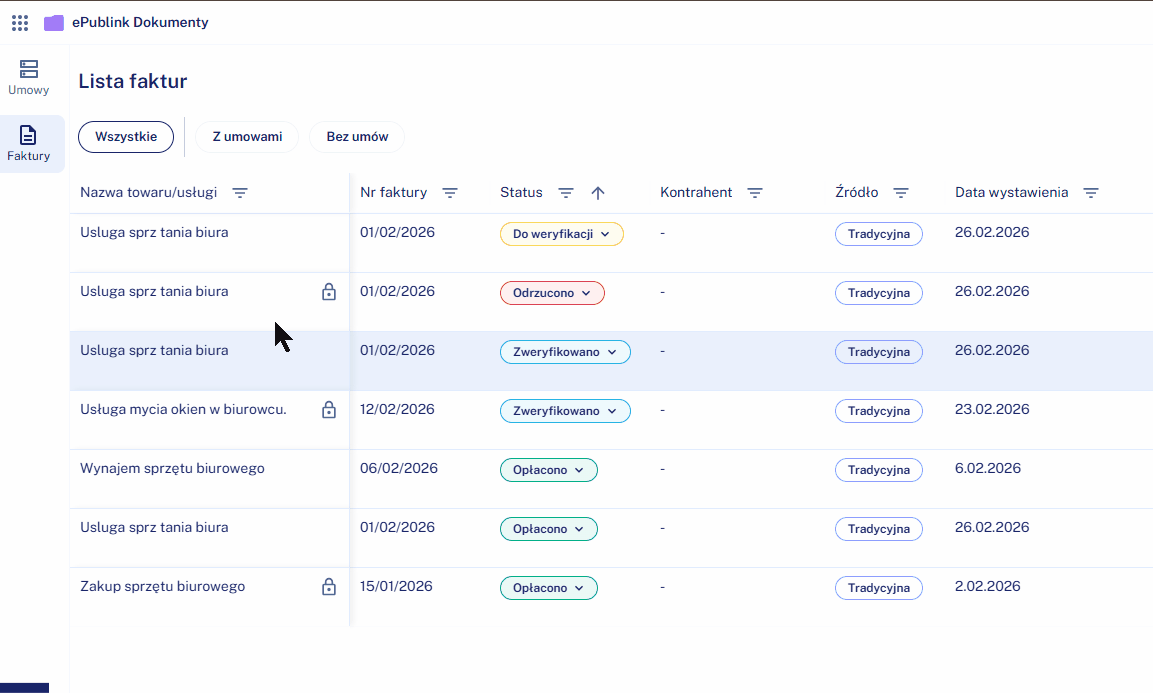This screenshot has height=693, width=1153.
Task: Open the filter for Nazwa towaru/usługi column
Action: (x=240, y=192)
